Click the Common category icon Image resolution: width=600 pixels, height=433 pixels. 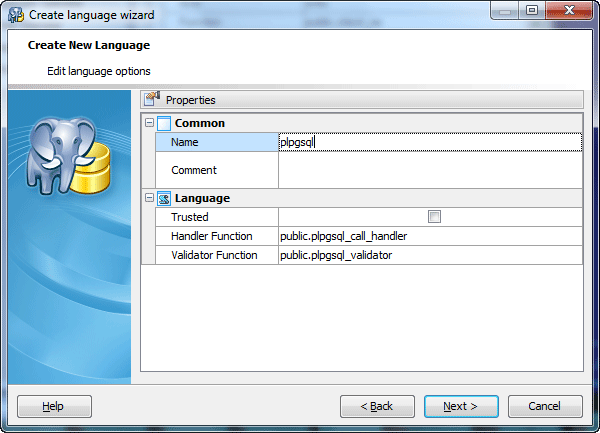[164, 123]
